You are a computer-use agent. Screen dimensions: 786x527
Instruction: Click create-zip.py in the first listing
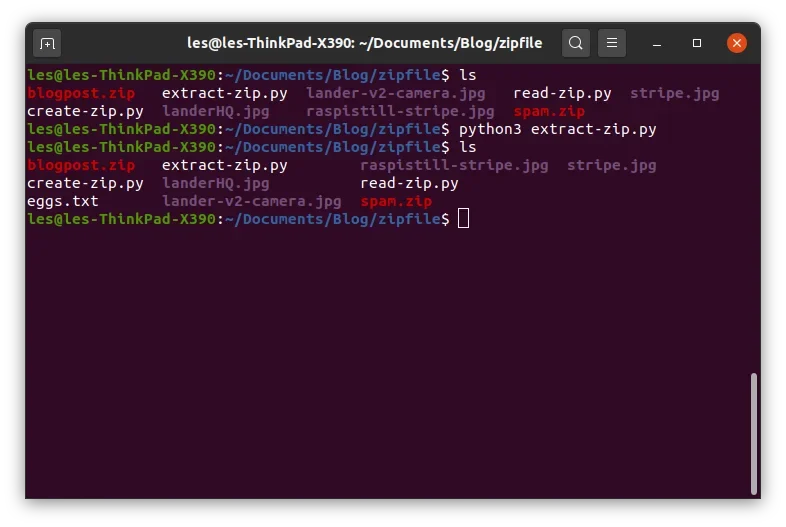(85, 111)
